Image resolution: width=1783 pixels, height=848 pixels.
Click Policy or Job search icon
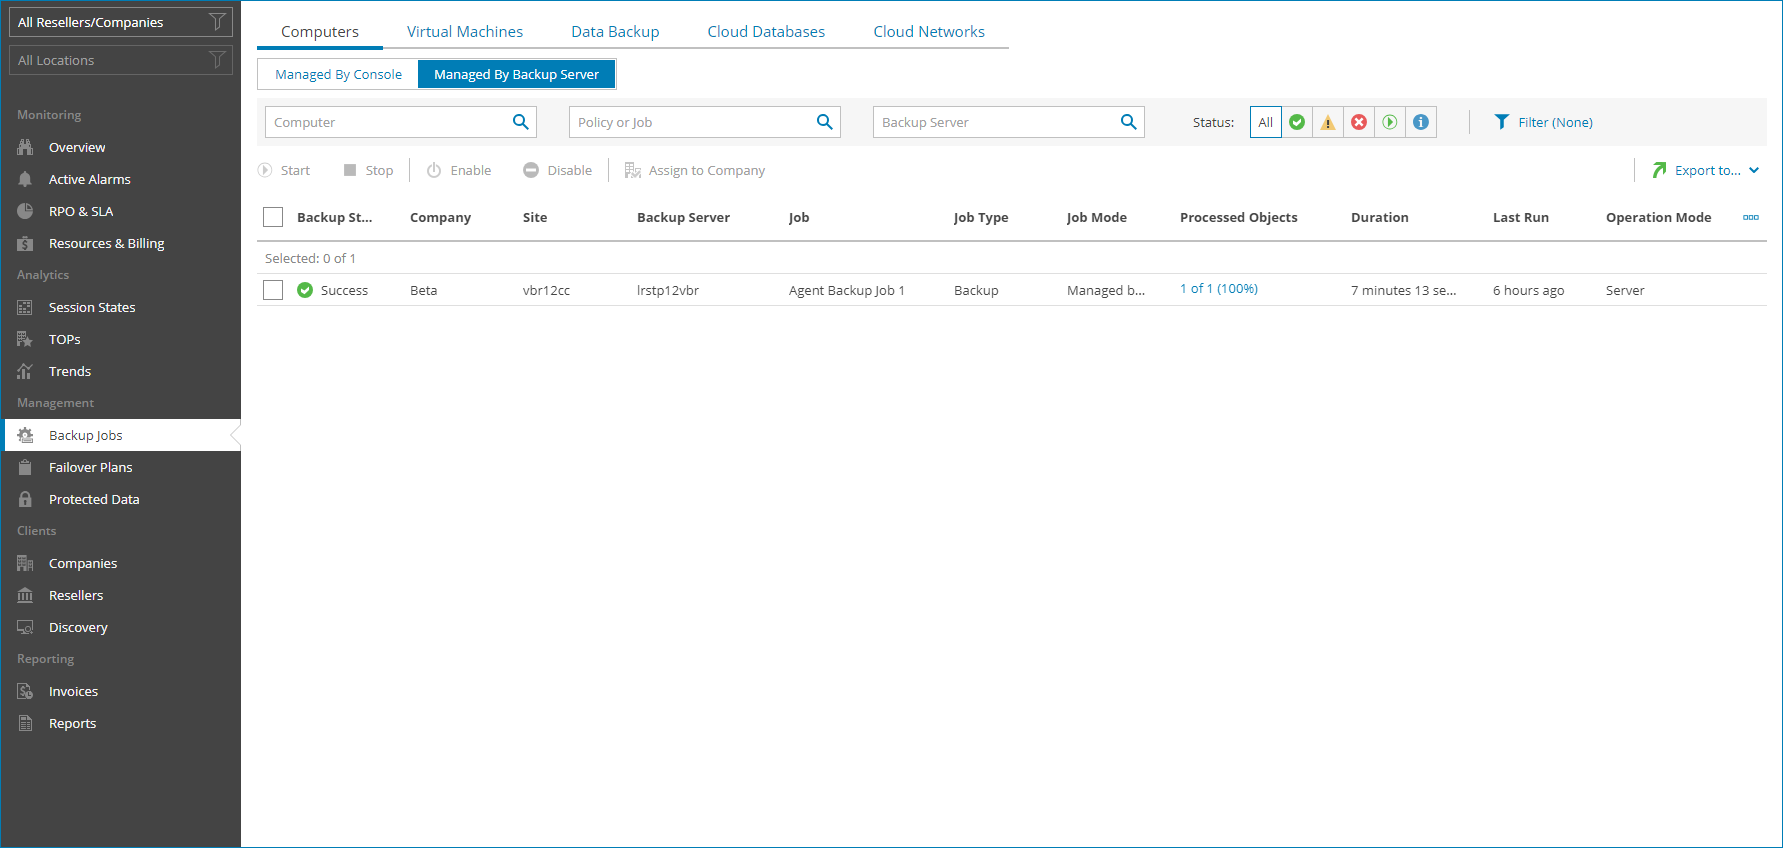pyautogui.click(x=824, y=122)
